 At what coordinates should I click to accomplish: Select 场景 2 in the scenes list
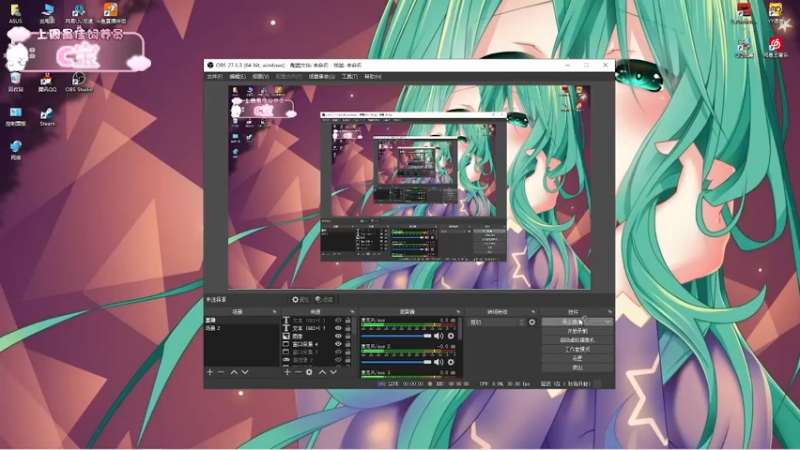tap(242, 328)
